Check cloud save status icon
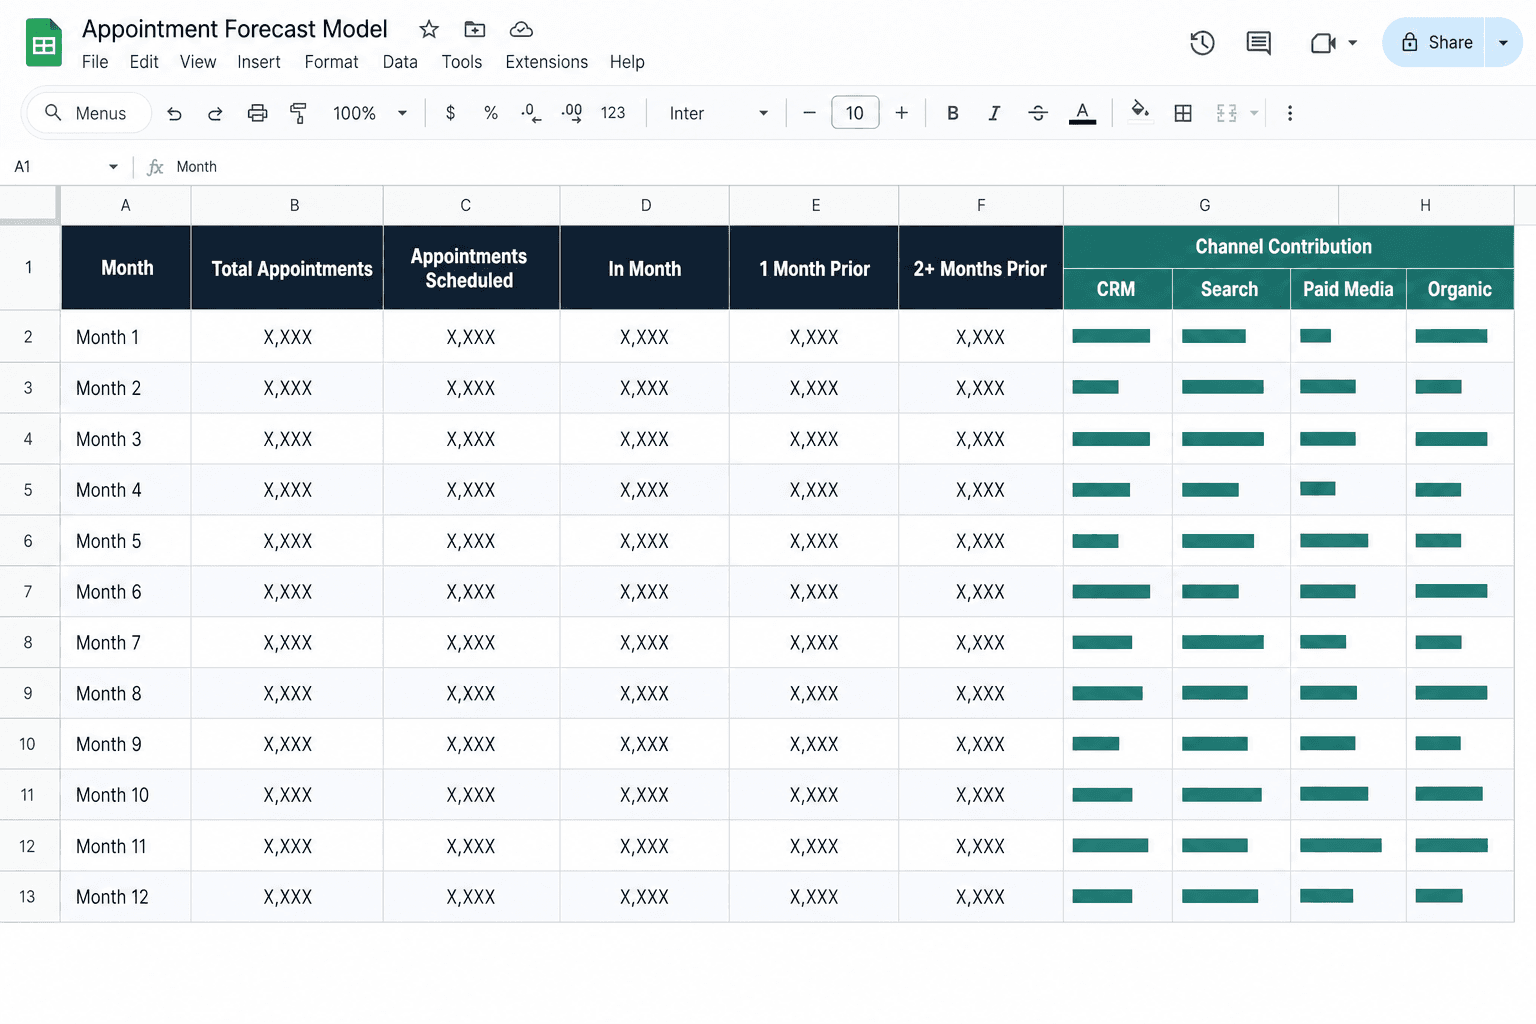 click(x=521, y=29)
